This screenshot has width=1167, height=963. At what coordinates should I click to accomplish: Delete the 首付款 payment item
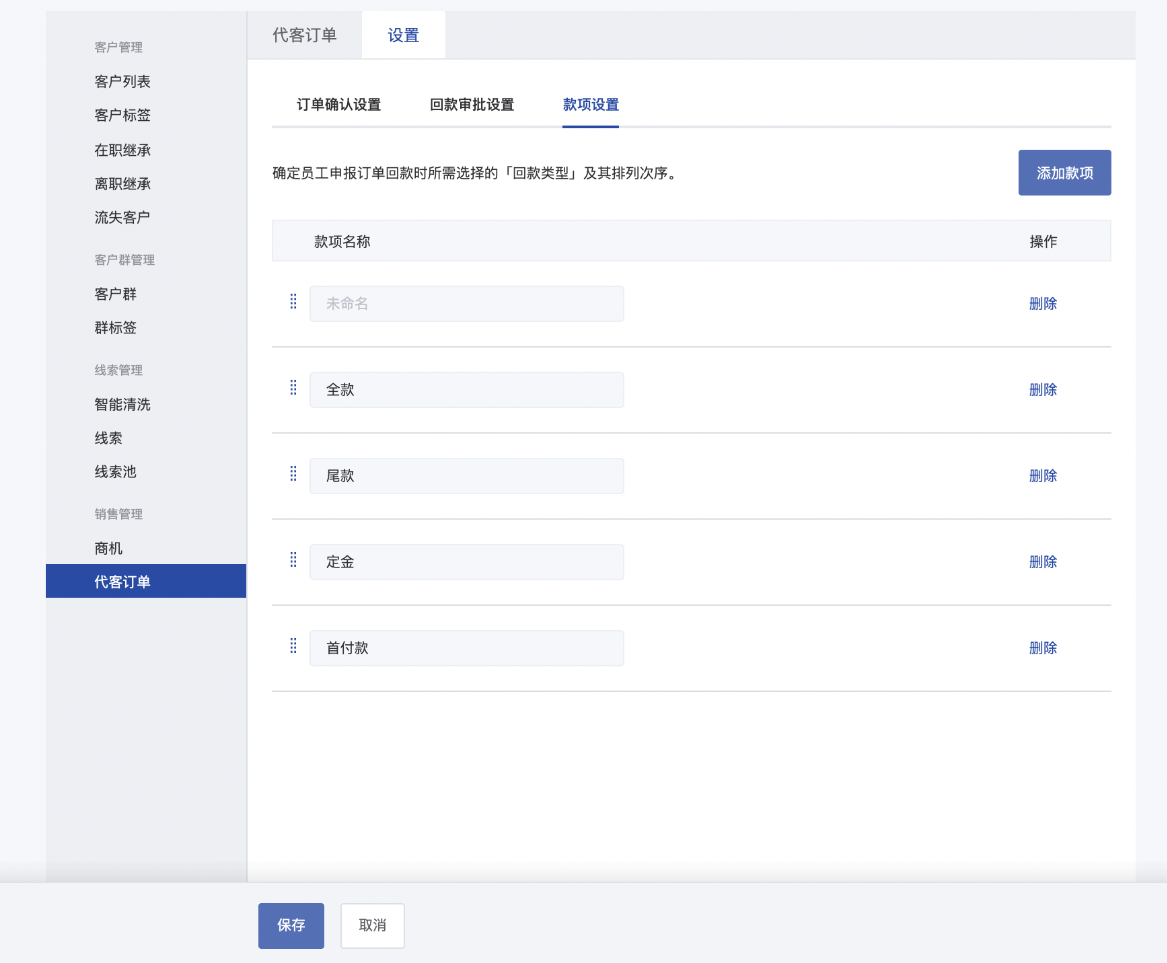(x=1043, y=648)
